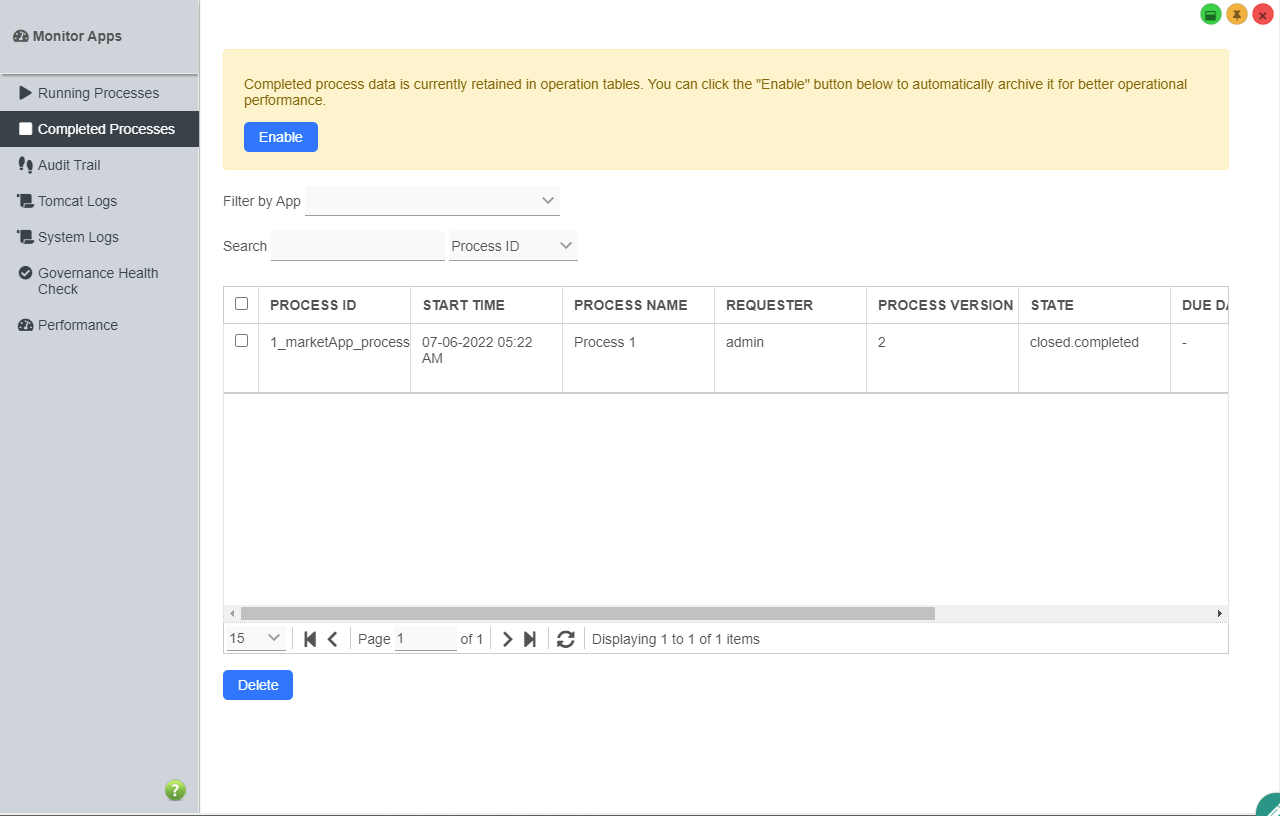Click the table's horizontal scrollbar thumb
Screen dimensions: 1280x816
(x=587, y=613)
